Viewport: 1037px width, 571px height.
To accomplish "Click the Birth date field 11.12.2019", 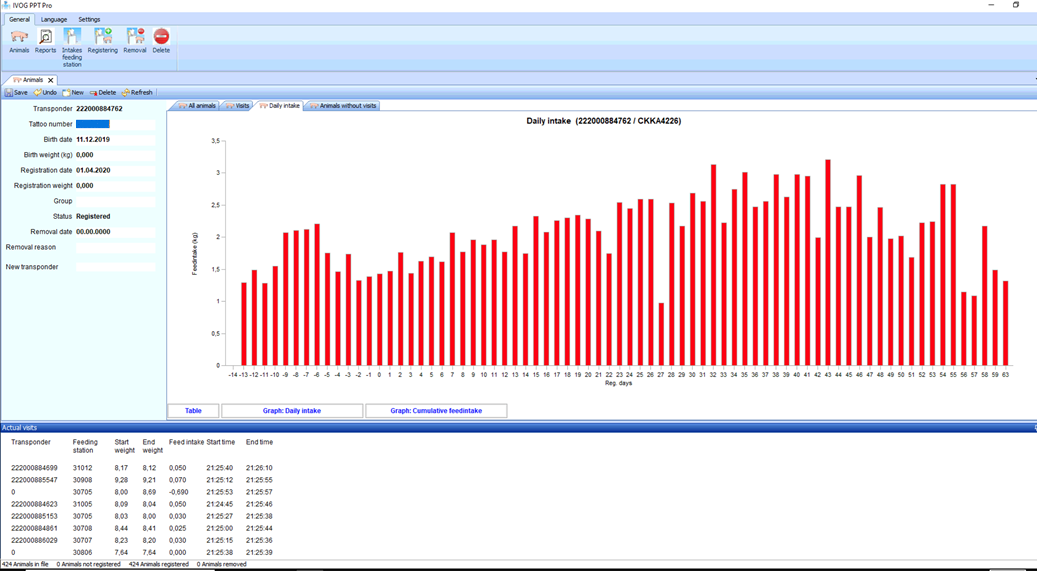I will point(115,140).
